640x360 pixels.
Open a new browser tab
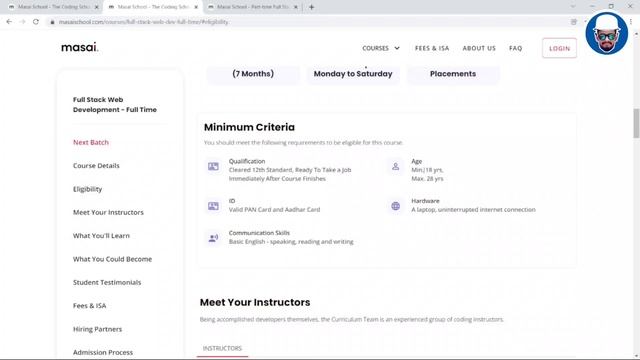311,7
